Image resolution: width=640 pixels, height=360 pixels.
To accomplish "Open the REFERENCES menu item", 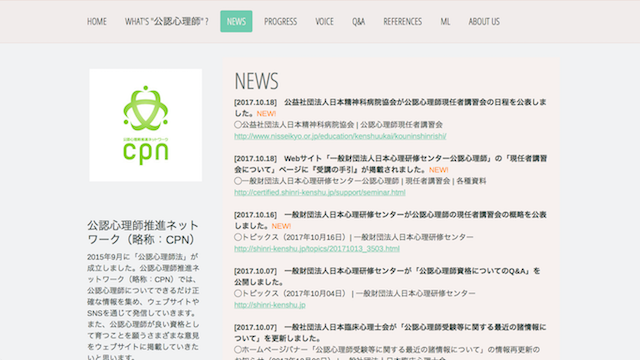I will point(402,21).
